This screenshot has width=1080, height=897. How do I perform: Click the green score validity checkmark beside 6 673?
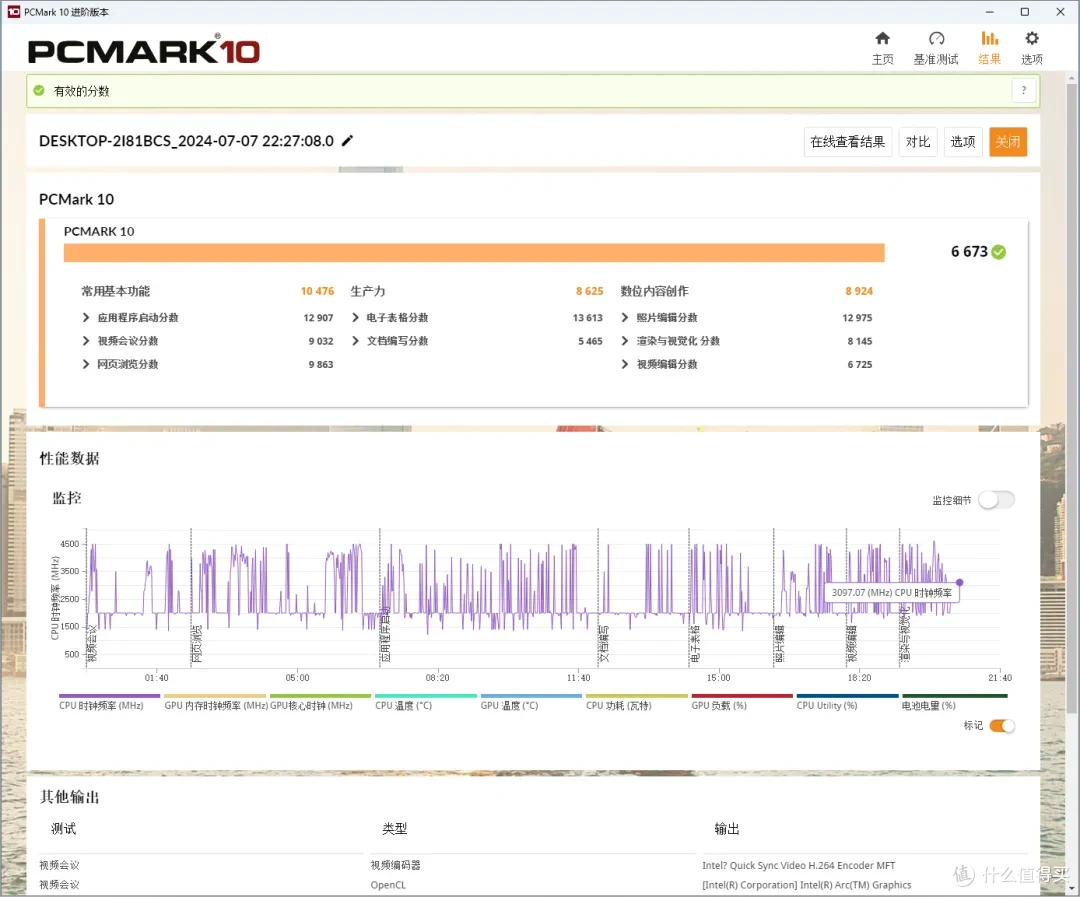[999, 252]
